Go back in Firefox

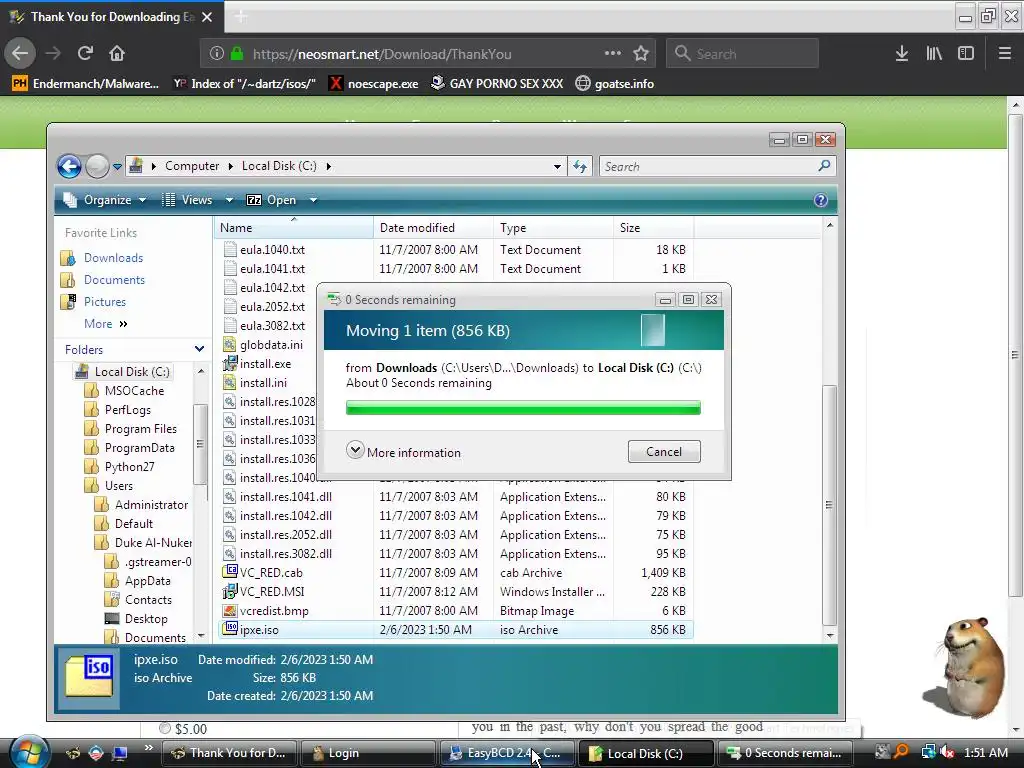tap(20, 54)
